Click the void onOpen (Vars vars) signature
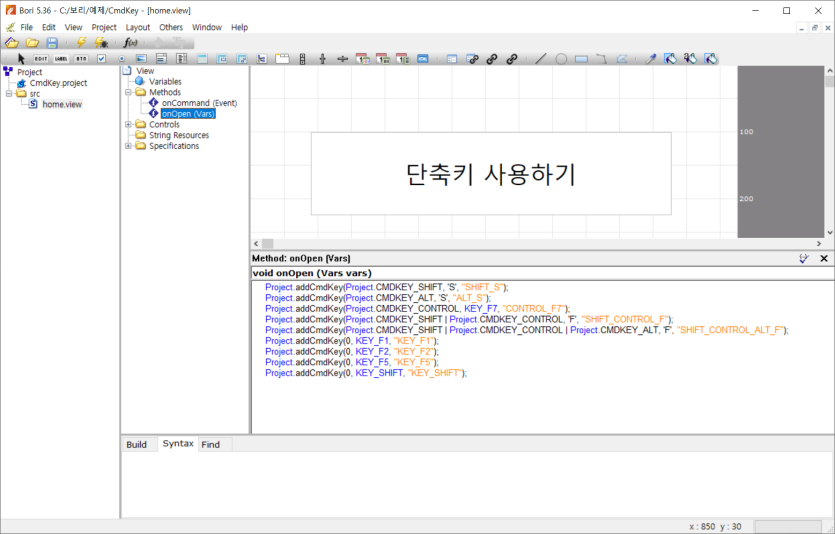 tap(312, 273)
